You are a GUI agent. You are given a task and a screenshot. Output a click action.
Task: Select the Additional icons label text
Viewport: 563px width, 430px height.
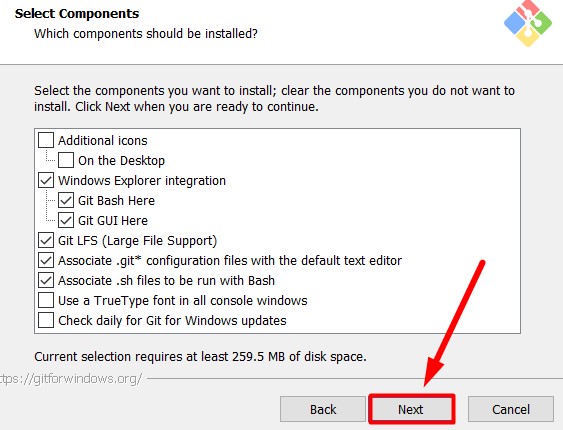pos(103,140)
